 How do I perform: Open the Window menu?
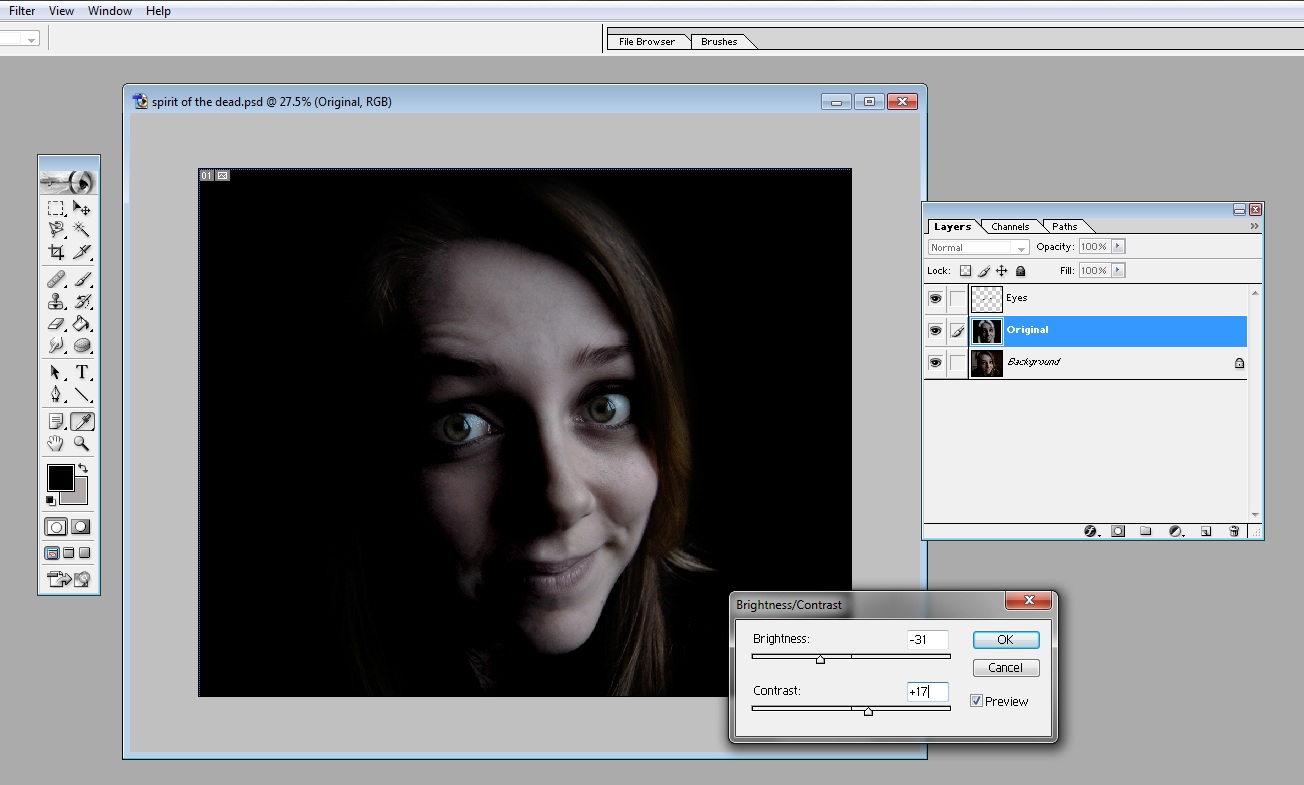pyautogui.click(x=110, y=11)
